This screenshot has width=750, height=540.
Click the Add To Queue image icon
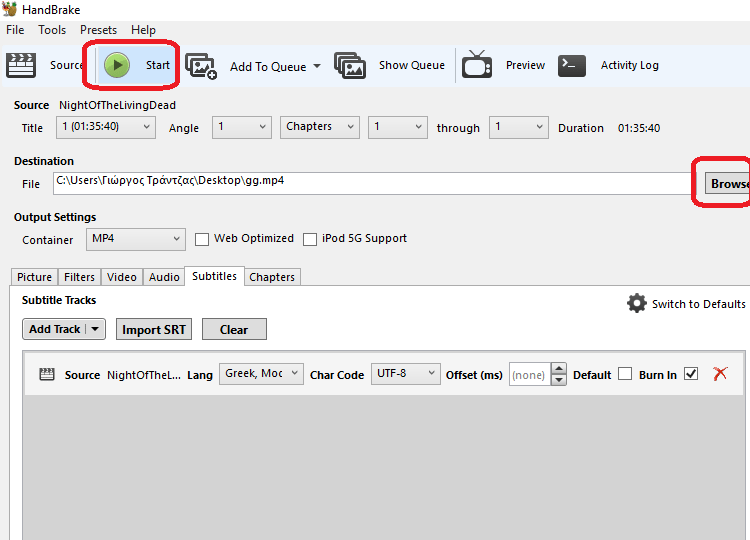pos(201,66)
